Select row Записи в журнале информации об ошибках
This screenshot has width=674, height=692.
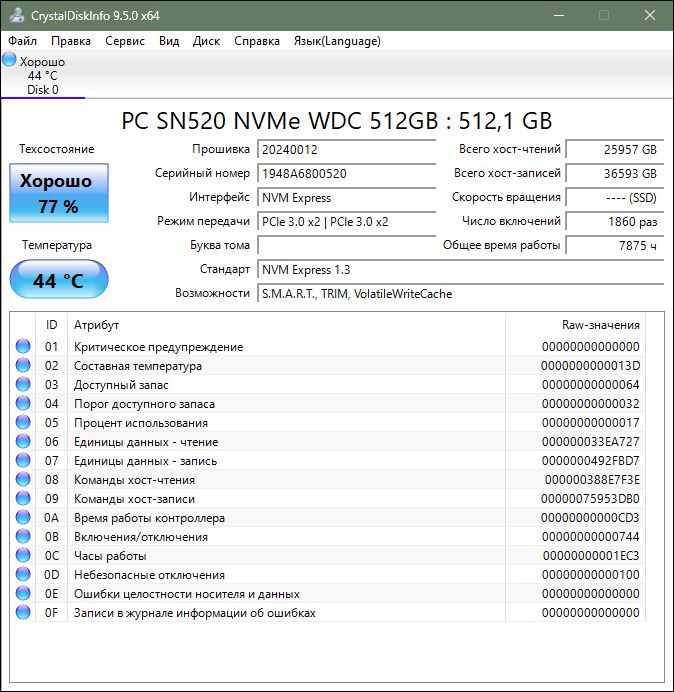[328, 612]
